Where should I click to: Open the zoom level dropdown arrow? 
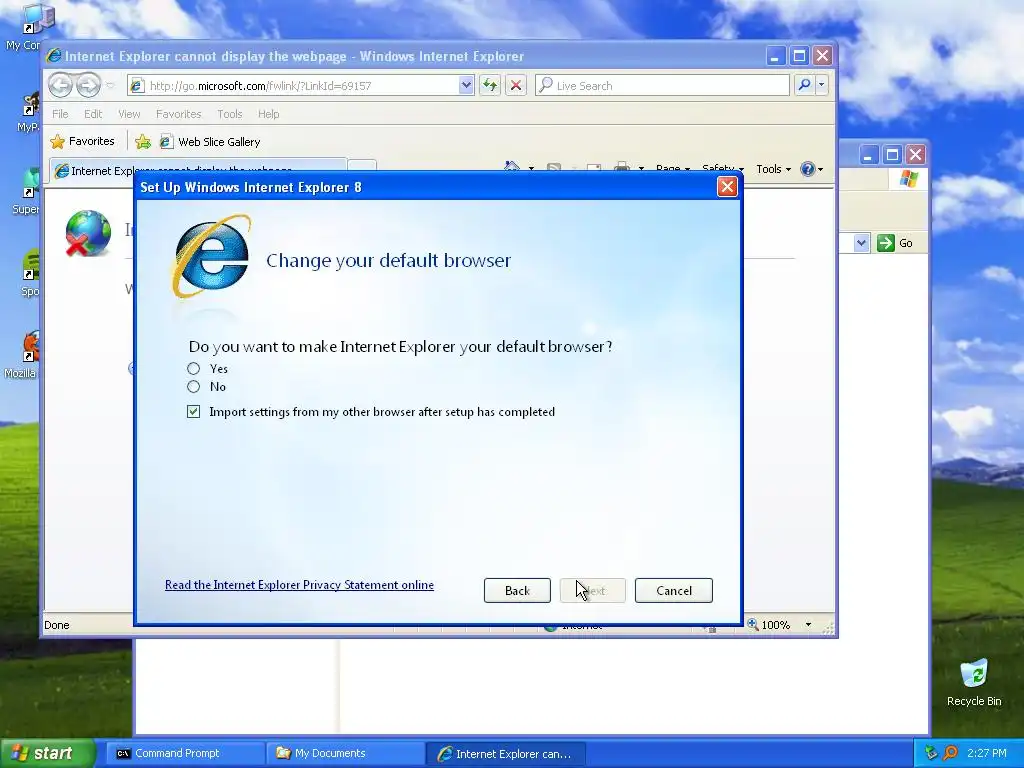(808, 625)
